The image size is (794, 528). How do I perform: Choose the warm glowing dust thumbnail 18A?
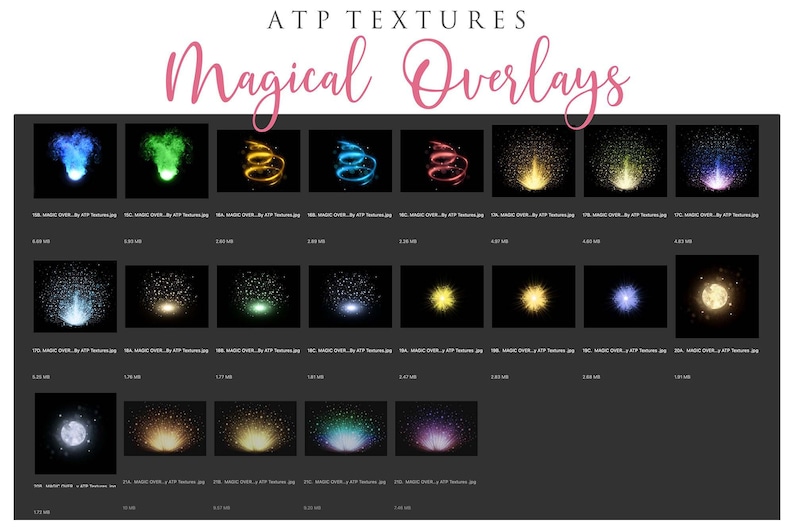(167, 297)
